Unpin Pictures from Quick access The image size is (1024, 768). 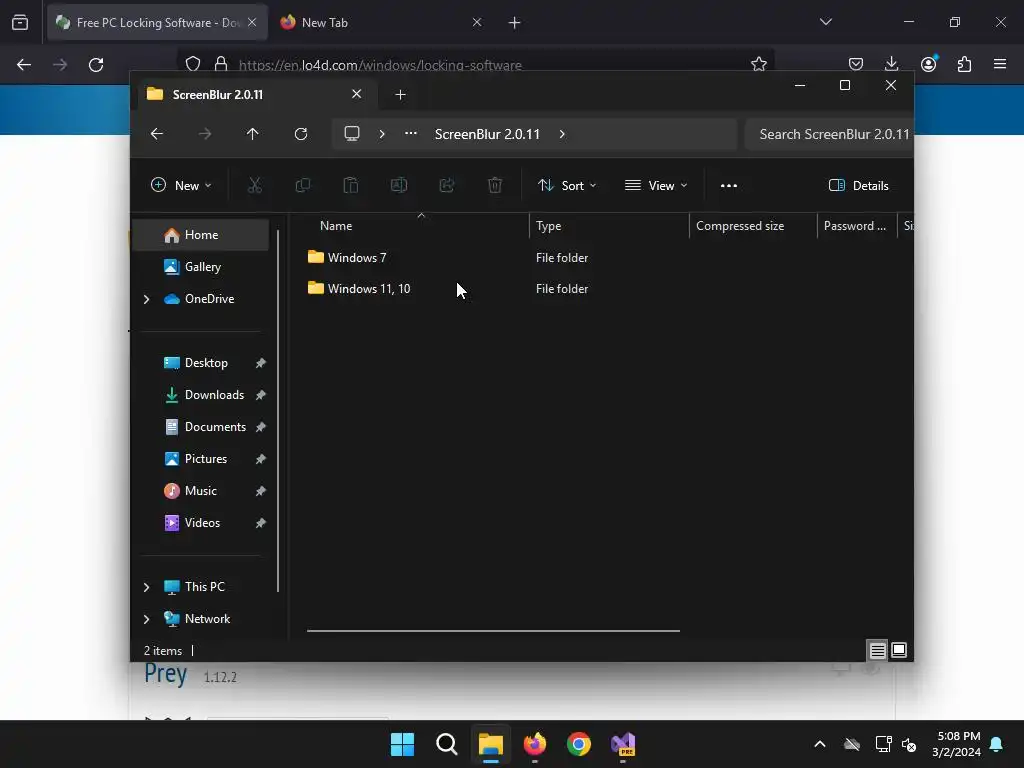[x=261, y=459]
